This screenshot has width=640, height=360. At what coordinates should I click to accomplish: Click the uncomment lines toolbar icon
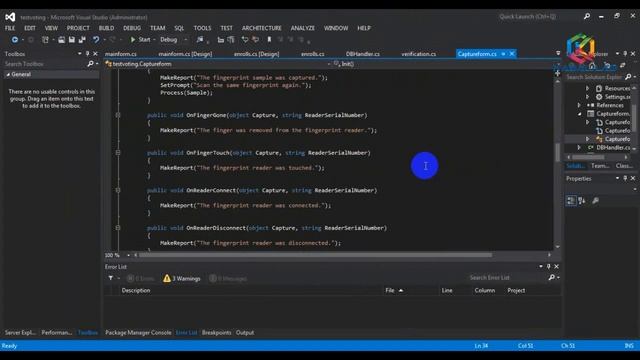tap(256, 40)
